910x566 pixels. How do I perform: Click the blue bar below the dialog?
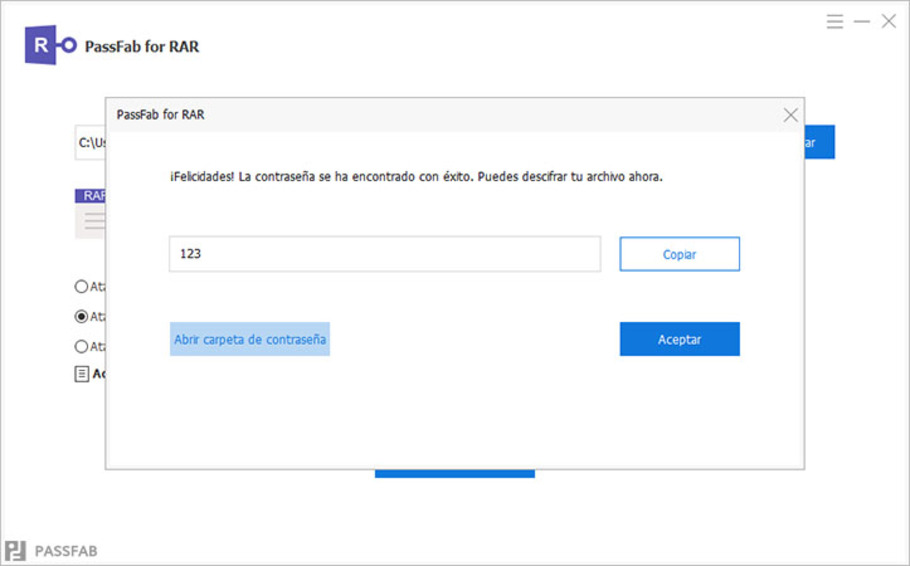454,474
